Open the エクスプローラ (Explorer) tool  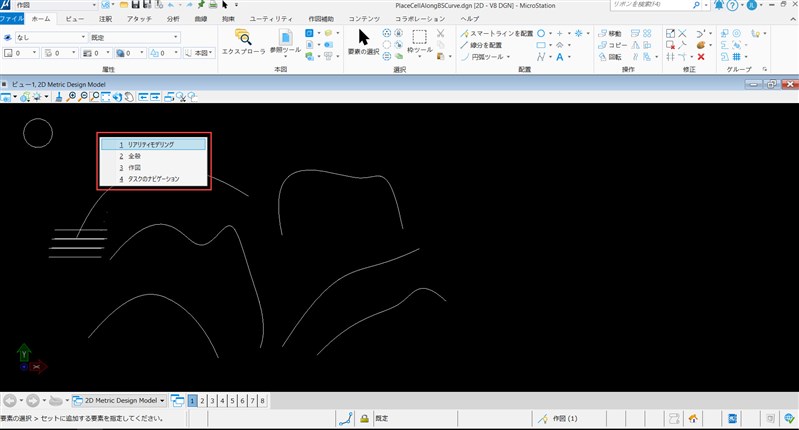[244, 42]
